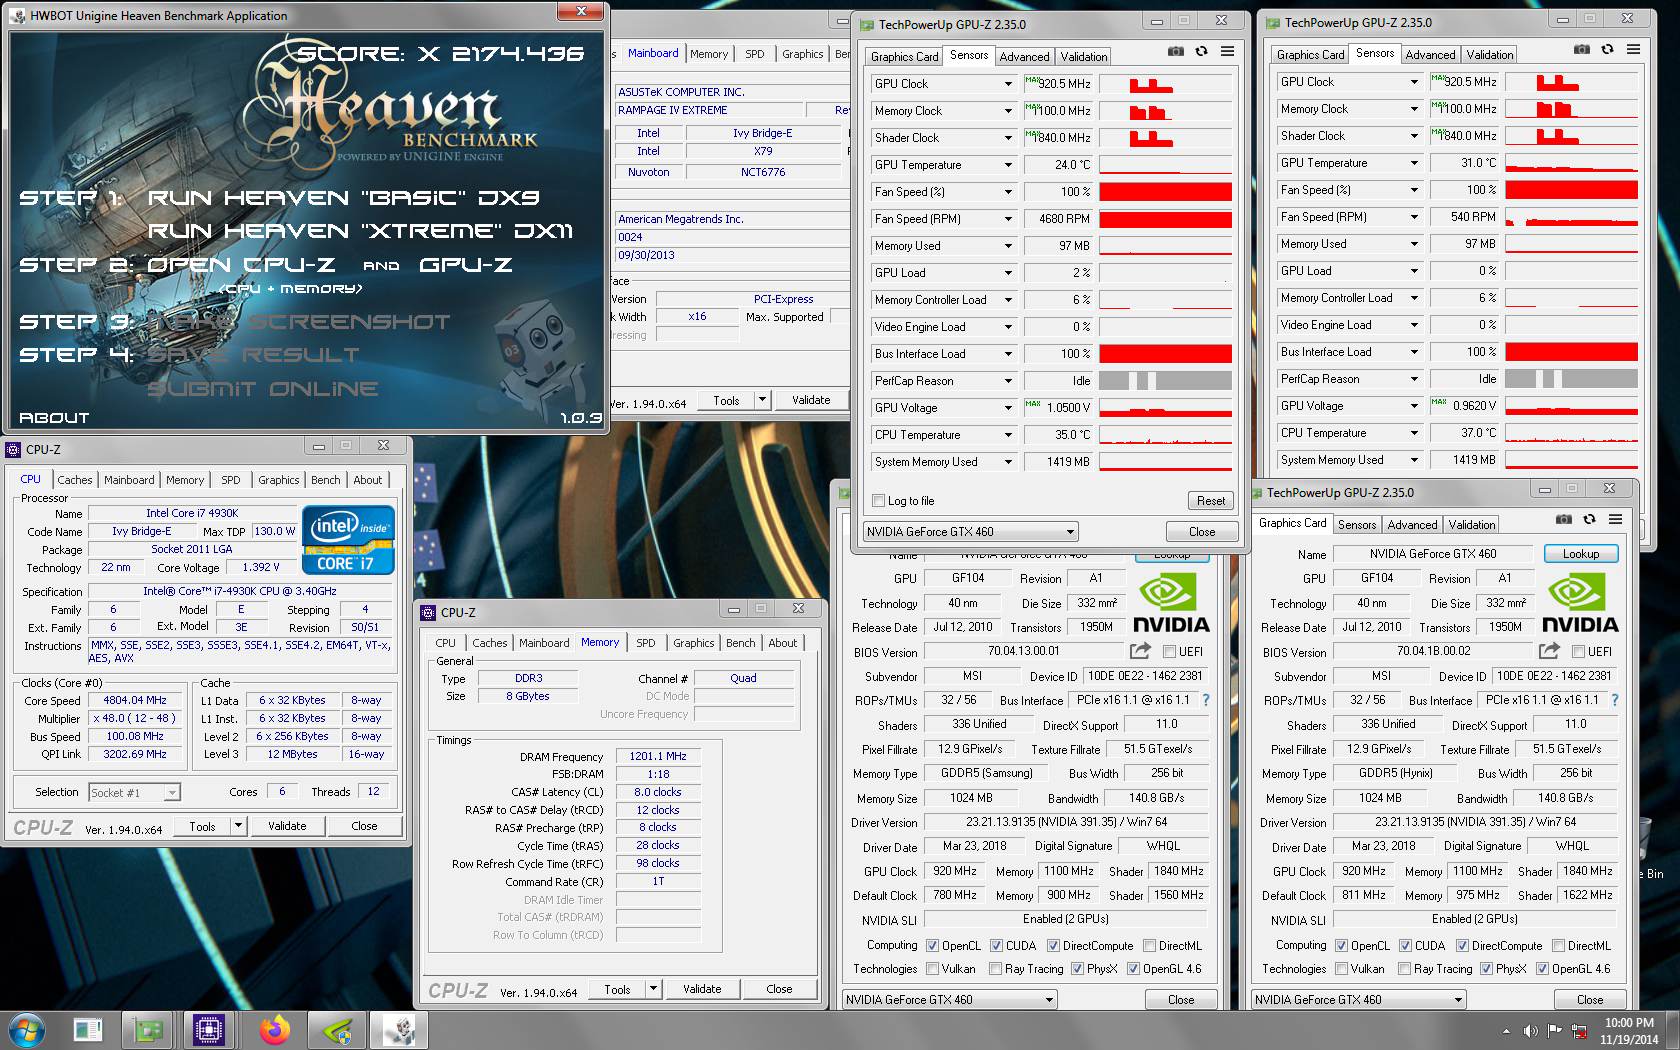Click Bus Interface question mark in Samsung GPU-Z window

(x=1205, y=700)
